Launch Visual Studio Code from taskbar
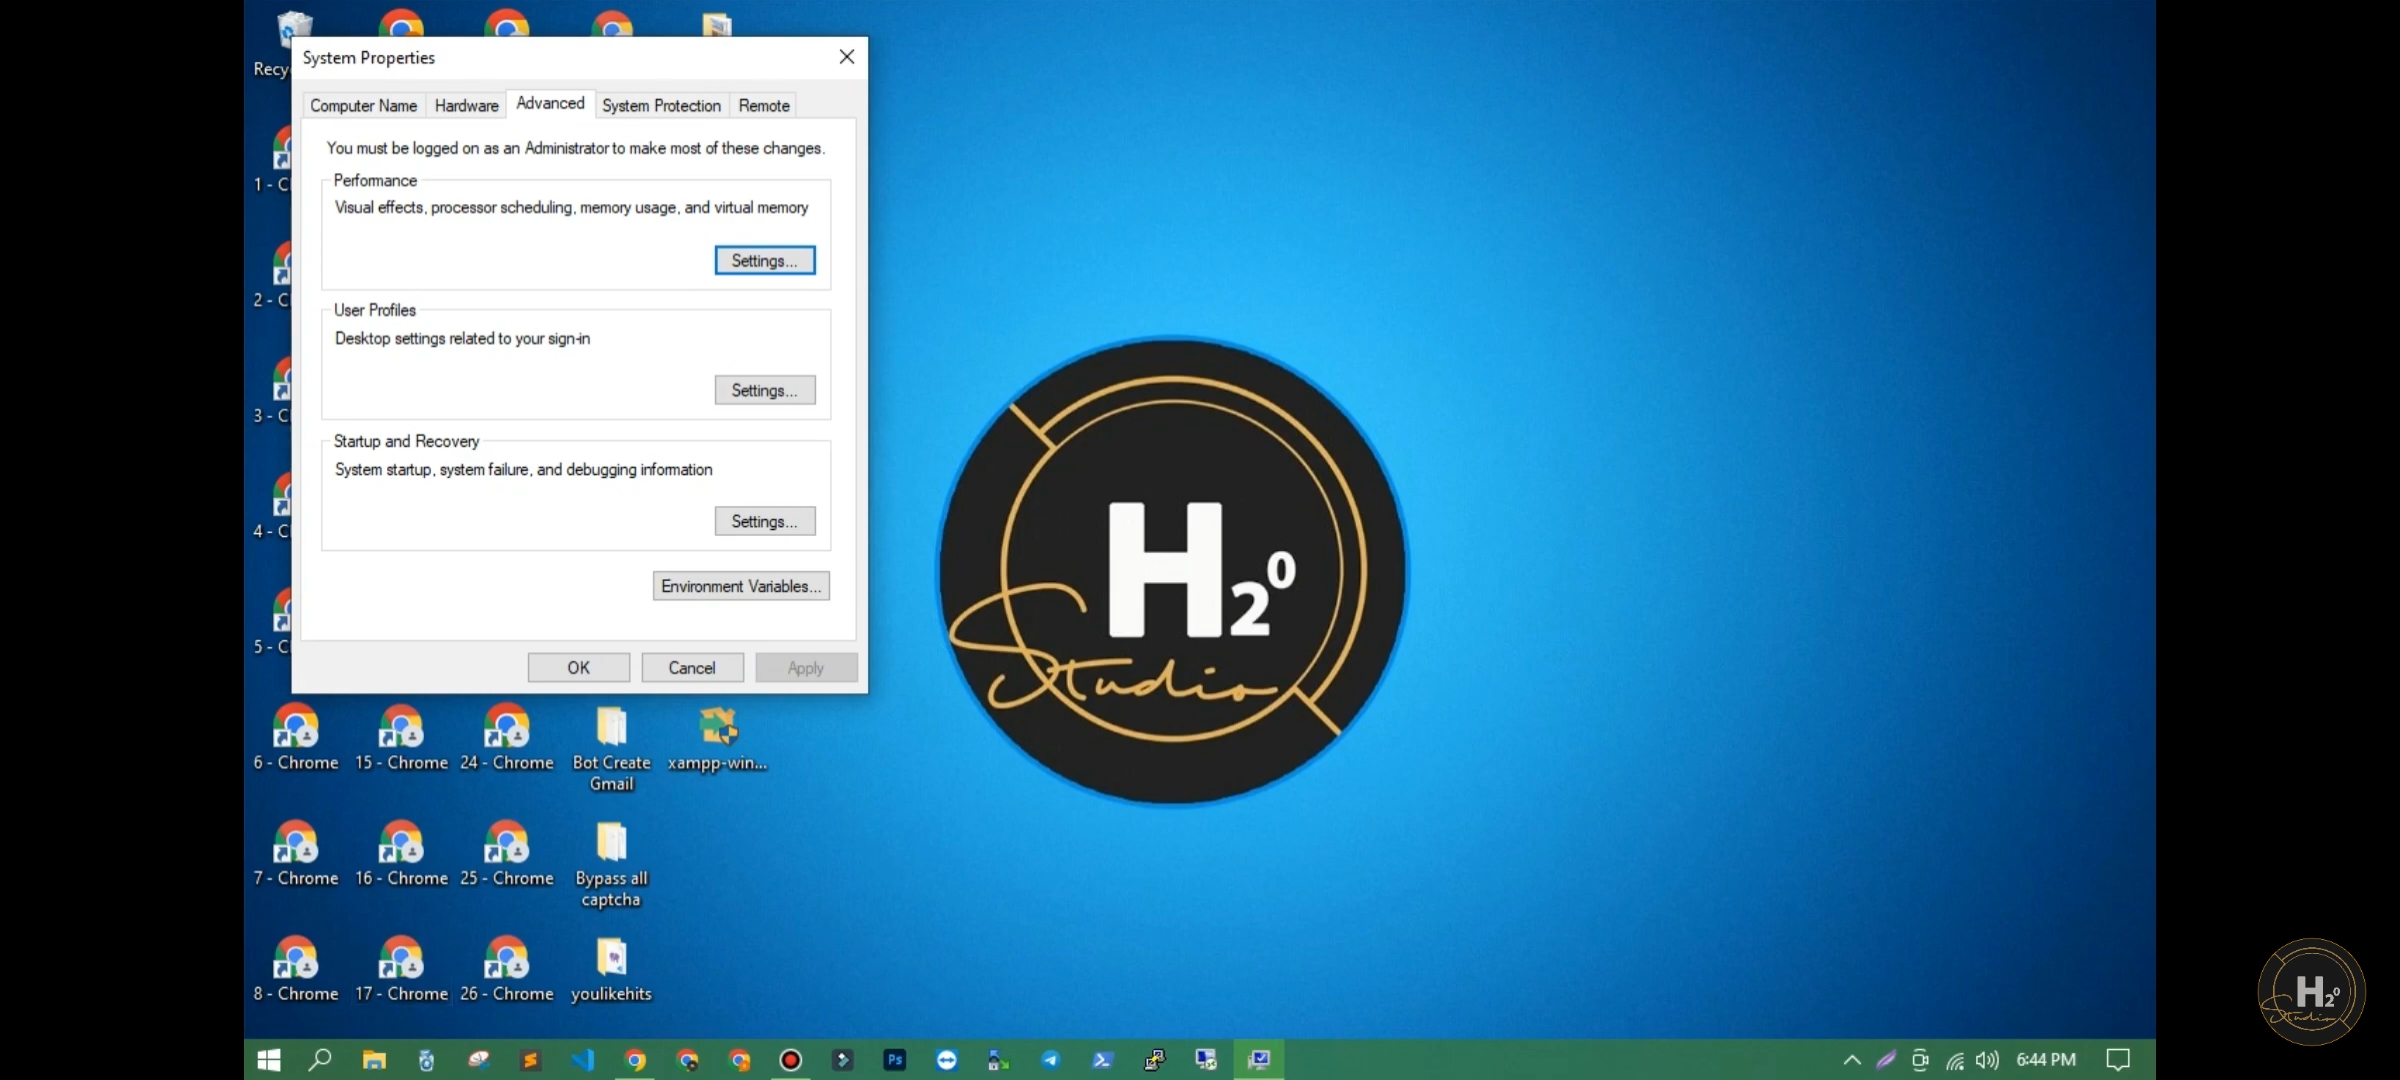Image resolution: width=2400 pixels, height=1080 pixels. 582,1060
